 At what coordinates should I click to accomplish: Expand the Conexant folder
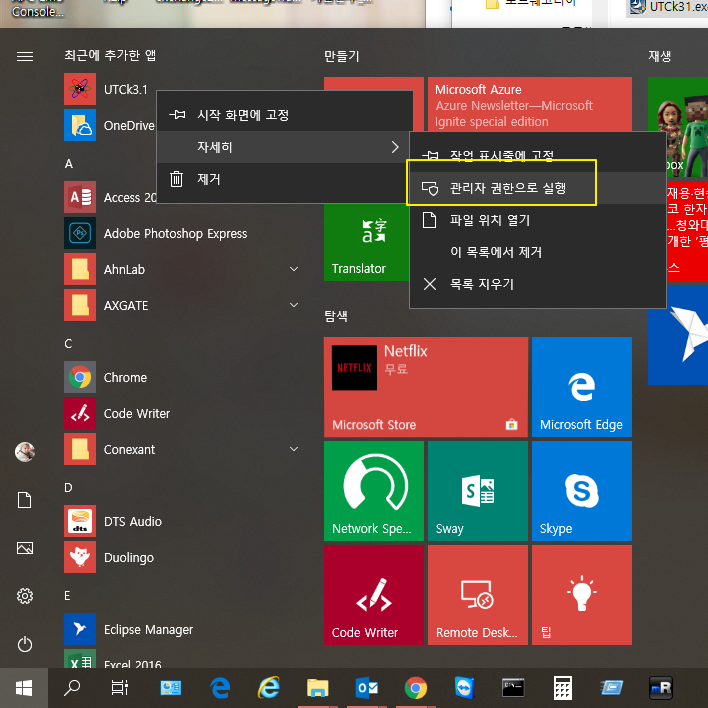pos(294,449)
